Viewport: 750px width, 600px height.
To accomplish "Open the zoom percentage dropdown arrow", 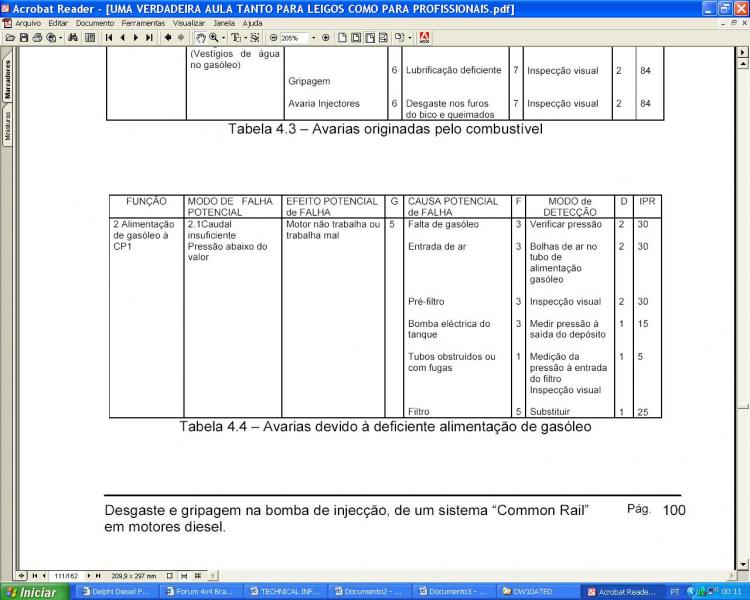I will (314, 38).
